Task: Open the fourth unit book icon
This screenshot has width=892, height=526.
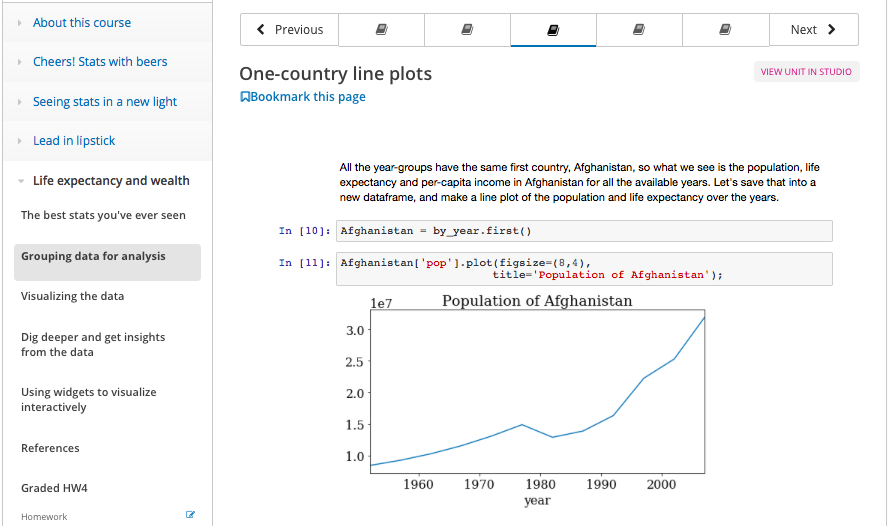Action: point(639,30)
